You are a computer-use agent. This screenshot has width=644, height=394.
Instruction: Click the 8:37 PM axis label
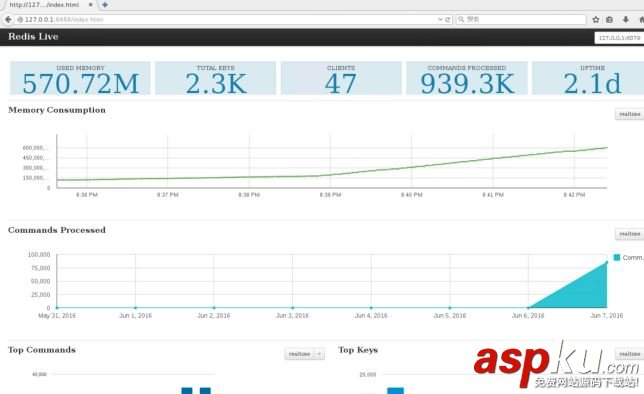(x=168, y=195)
